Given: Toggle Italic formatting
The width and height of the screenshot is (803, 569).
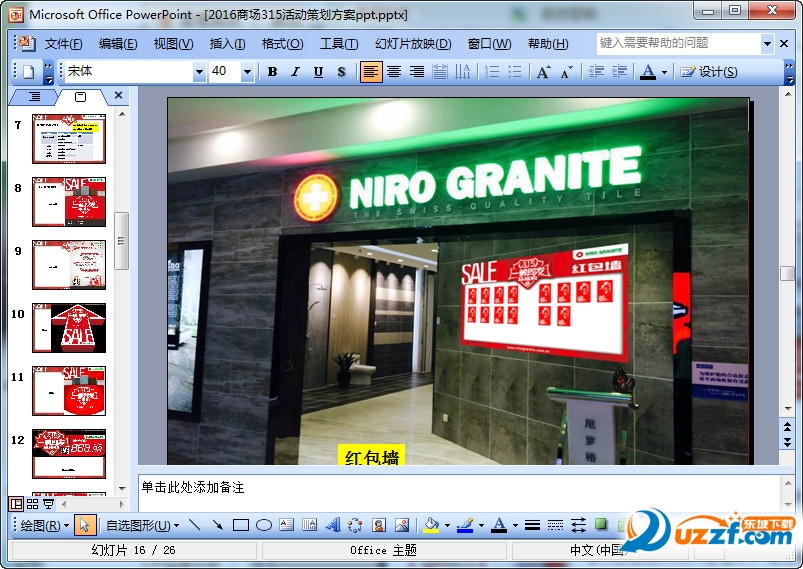Looking at the screenshot, I should [295, 72].
